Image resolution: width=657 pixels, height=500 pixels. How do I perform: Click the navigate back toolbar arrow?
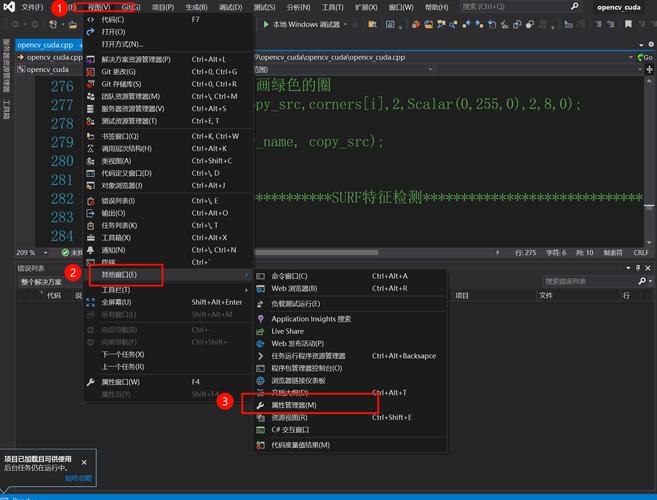pyautogui.click(x=15, y=24)
